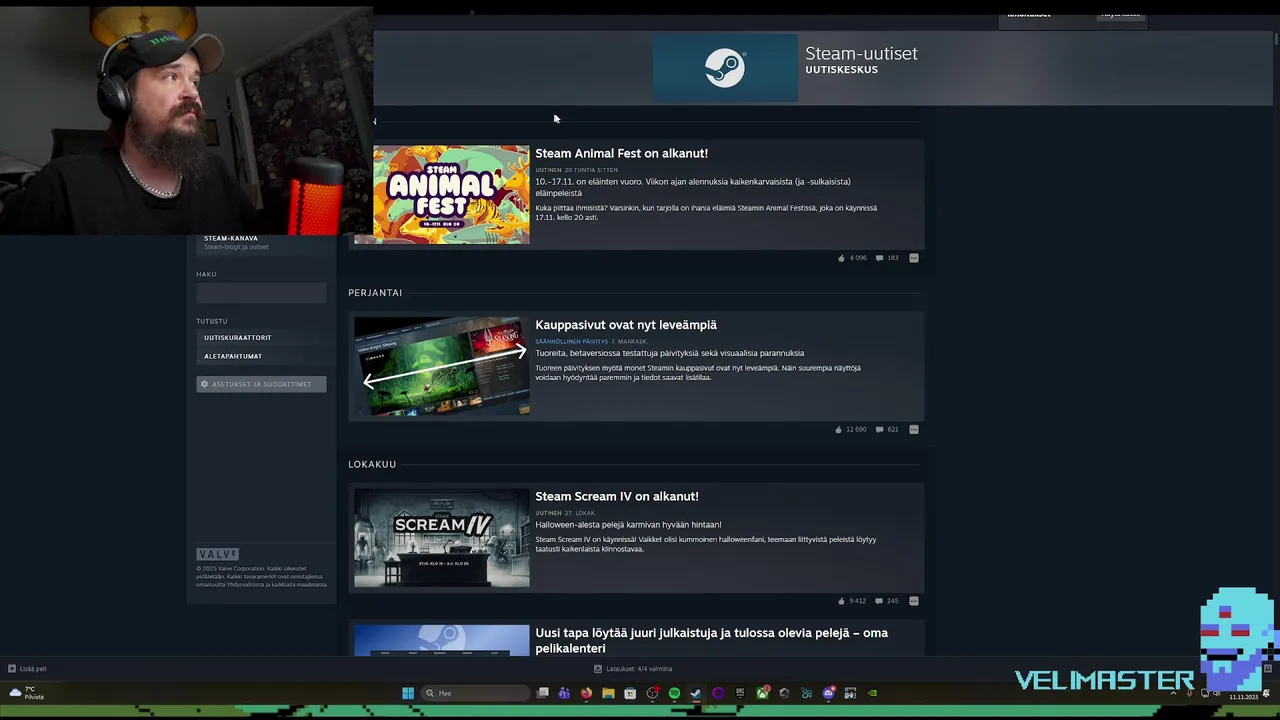Open NVIDIA app from the taskbar
This screenshot has width=1280, height=720.
click(872, 693)
